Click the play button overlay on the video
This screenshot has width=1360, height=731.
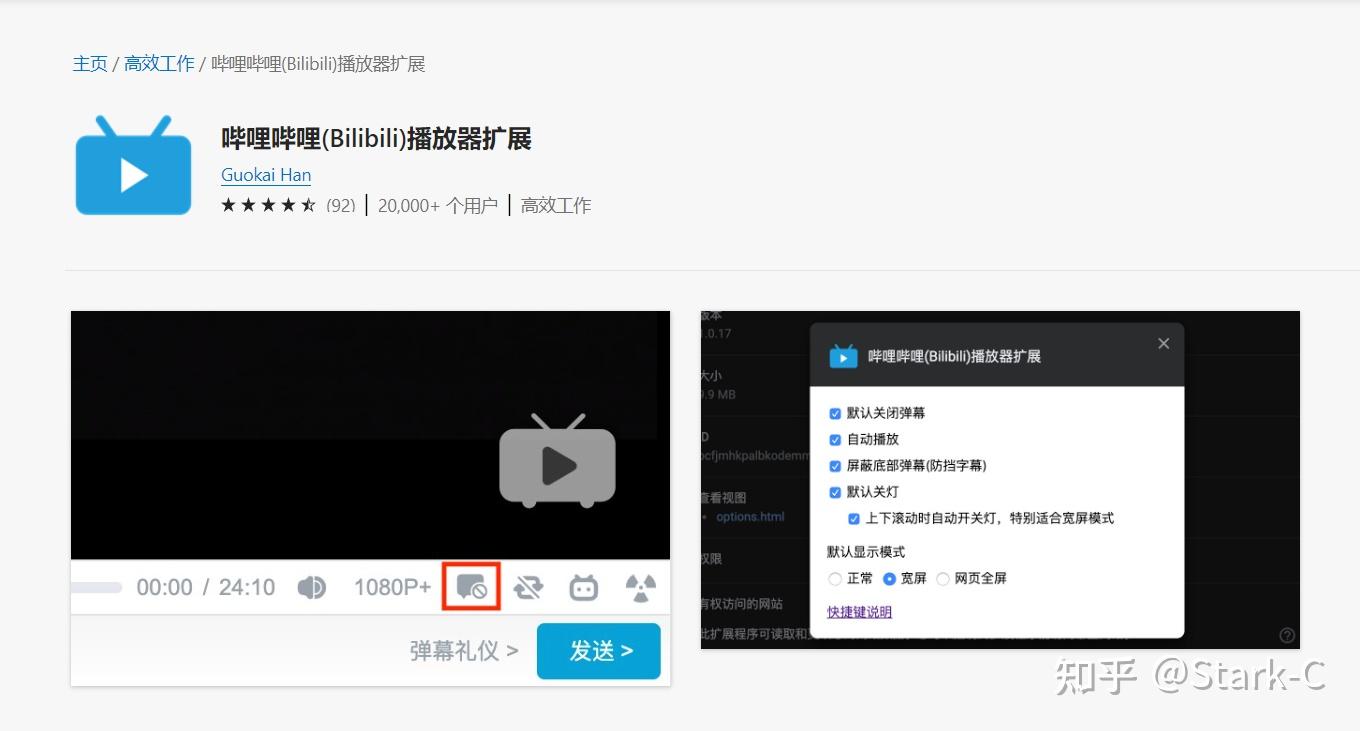click(x=557, y=463)
